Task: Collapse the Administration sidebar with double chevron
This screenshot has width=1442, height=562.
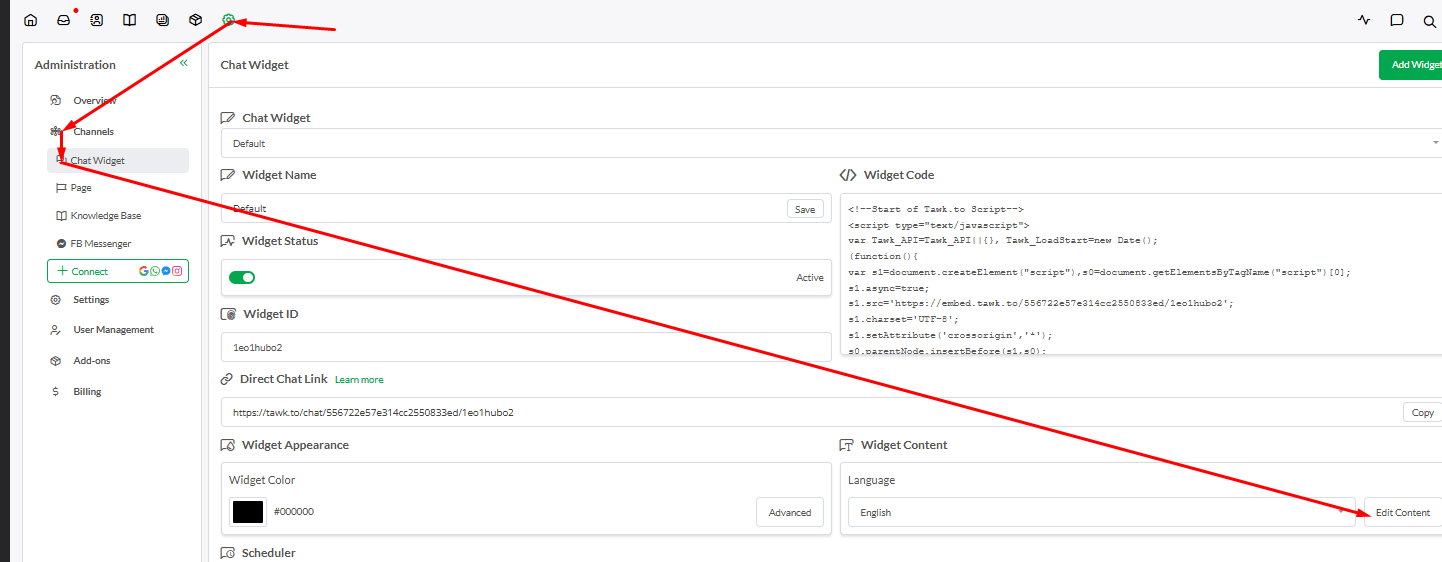Action: [183, 63]
